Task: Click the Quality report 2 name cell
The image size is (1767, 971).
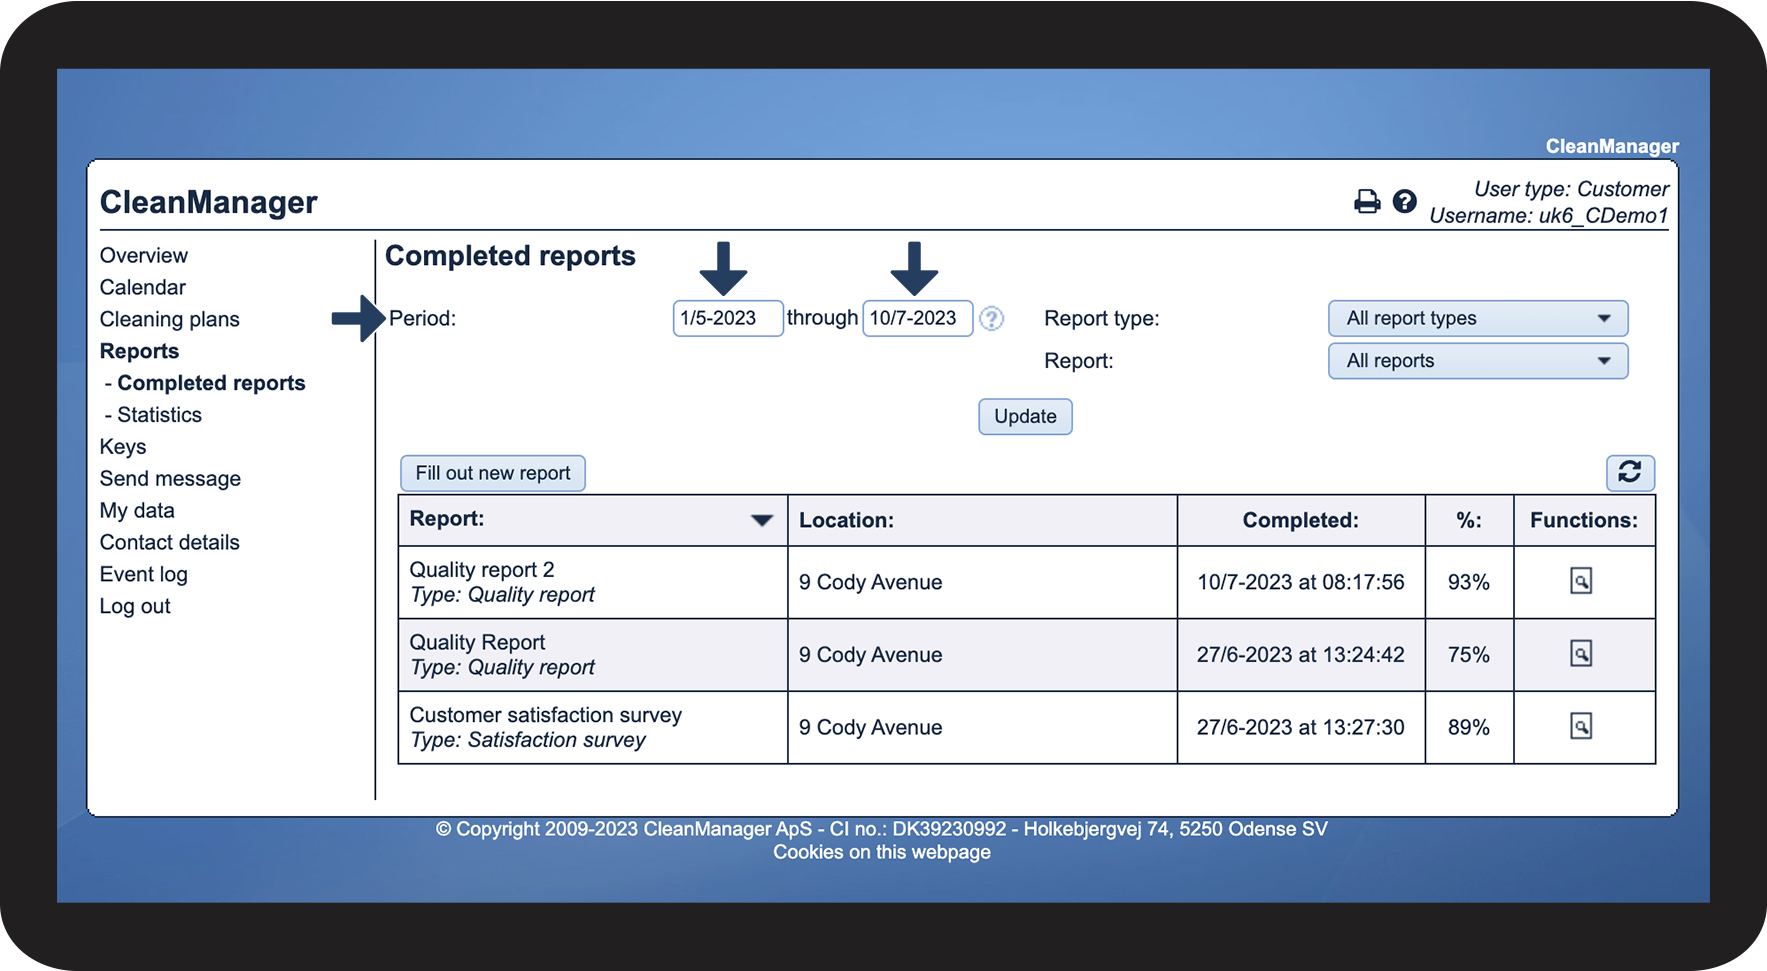Action: tap(592, 582)
